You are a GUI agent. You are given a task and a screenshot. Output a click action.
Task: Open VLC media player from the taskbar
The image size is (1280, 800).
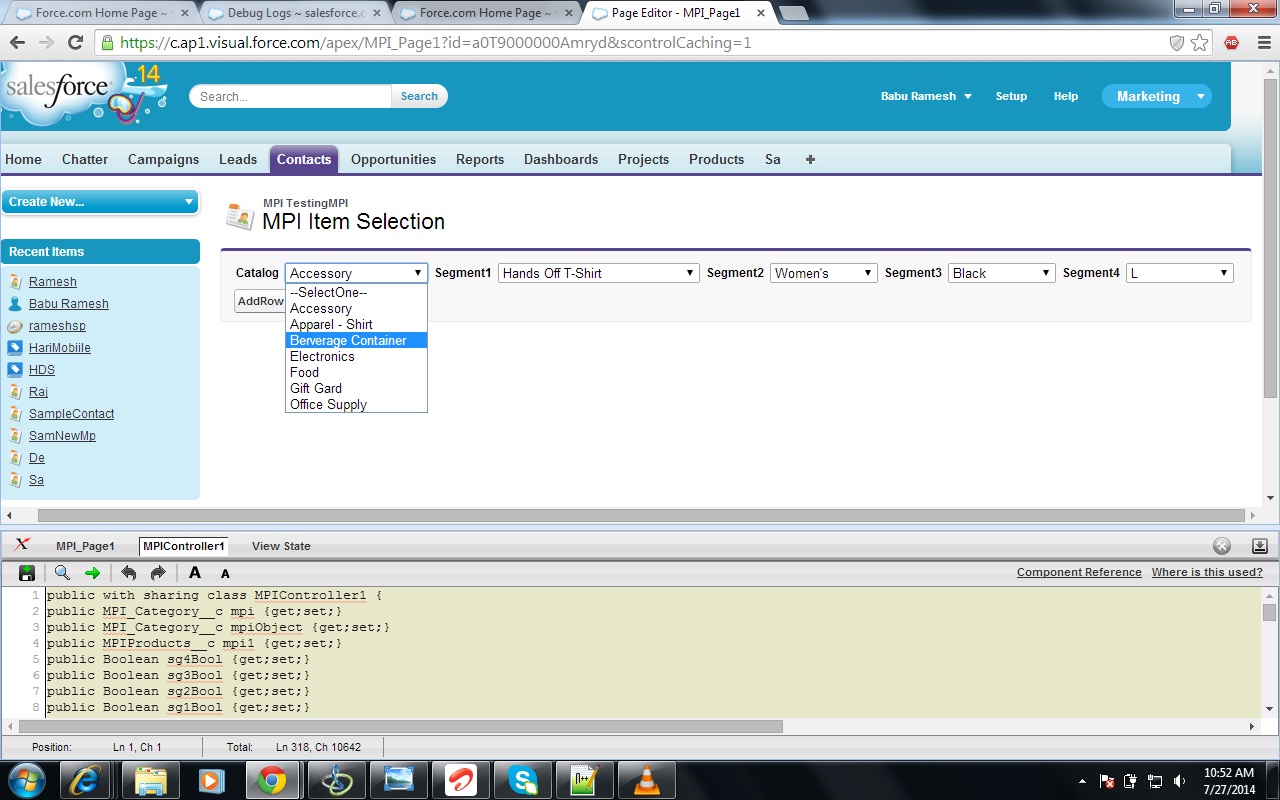[x=647, y=780]
